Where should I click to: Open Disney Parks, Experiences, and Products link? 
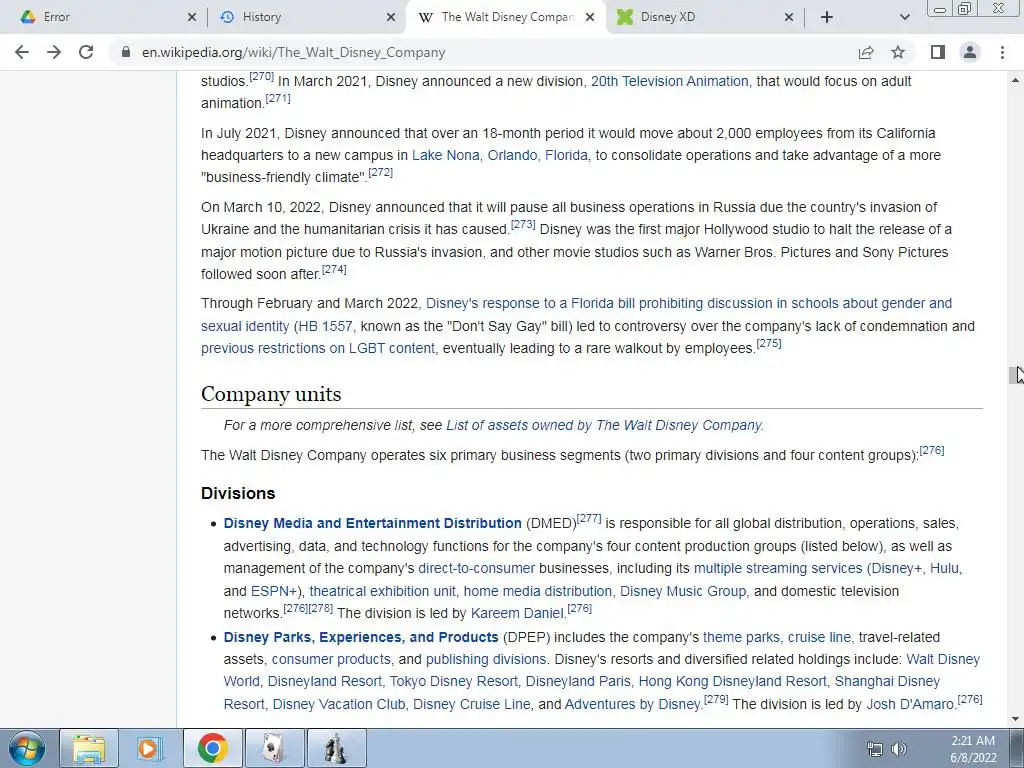361,637
